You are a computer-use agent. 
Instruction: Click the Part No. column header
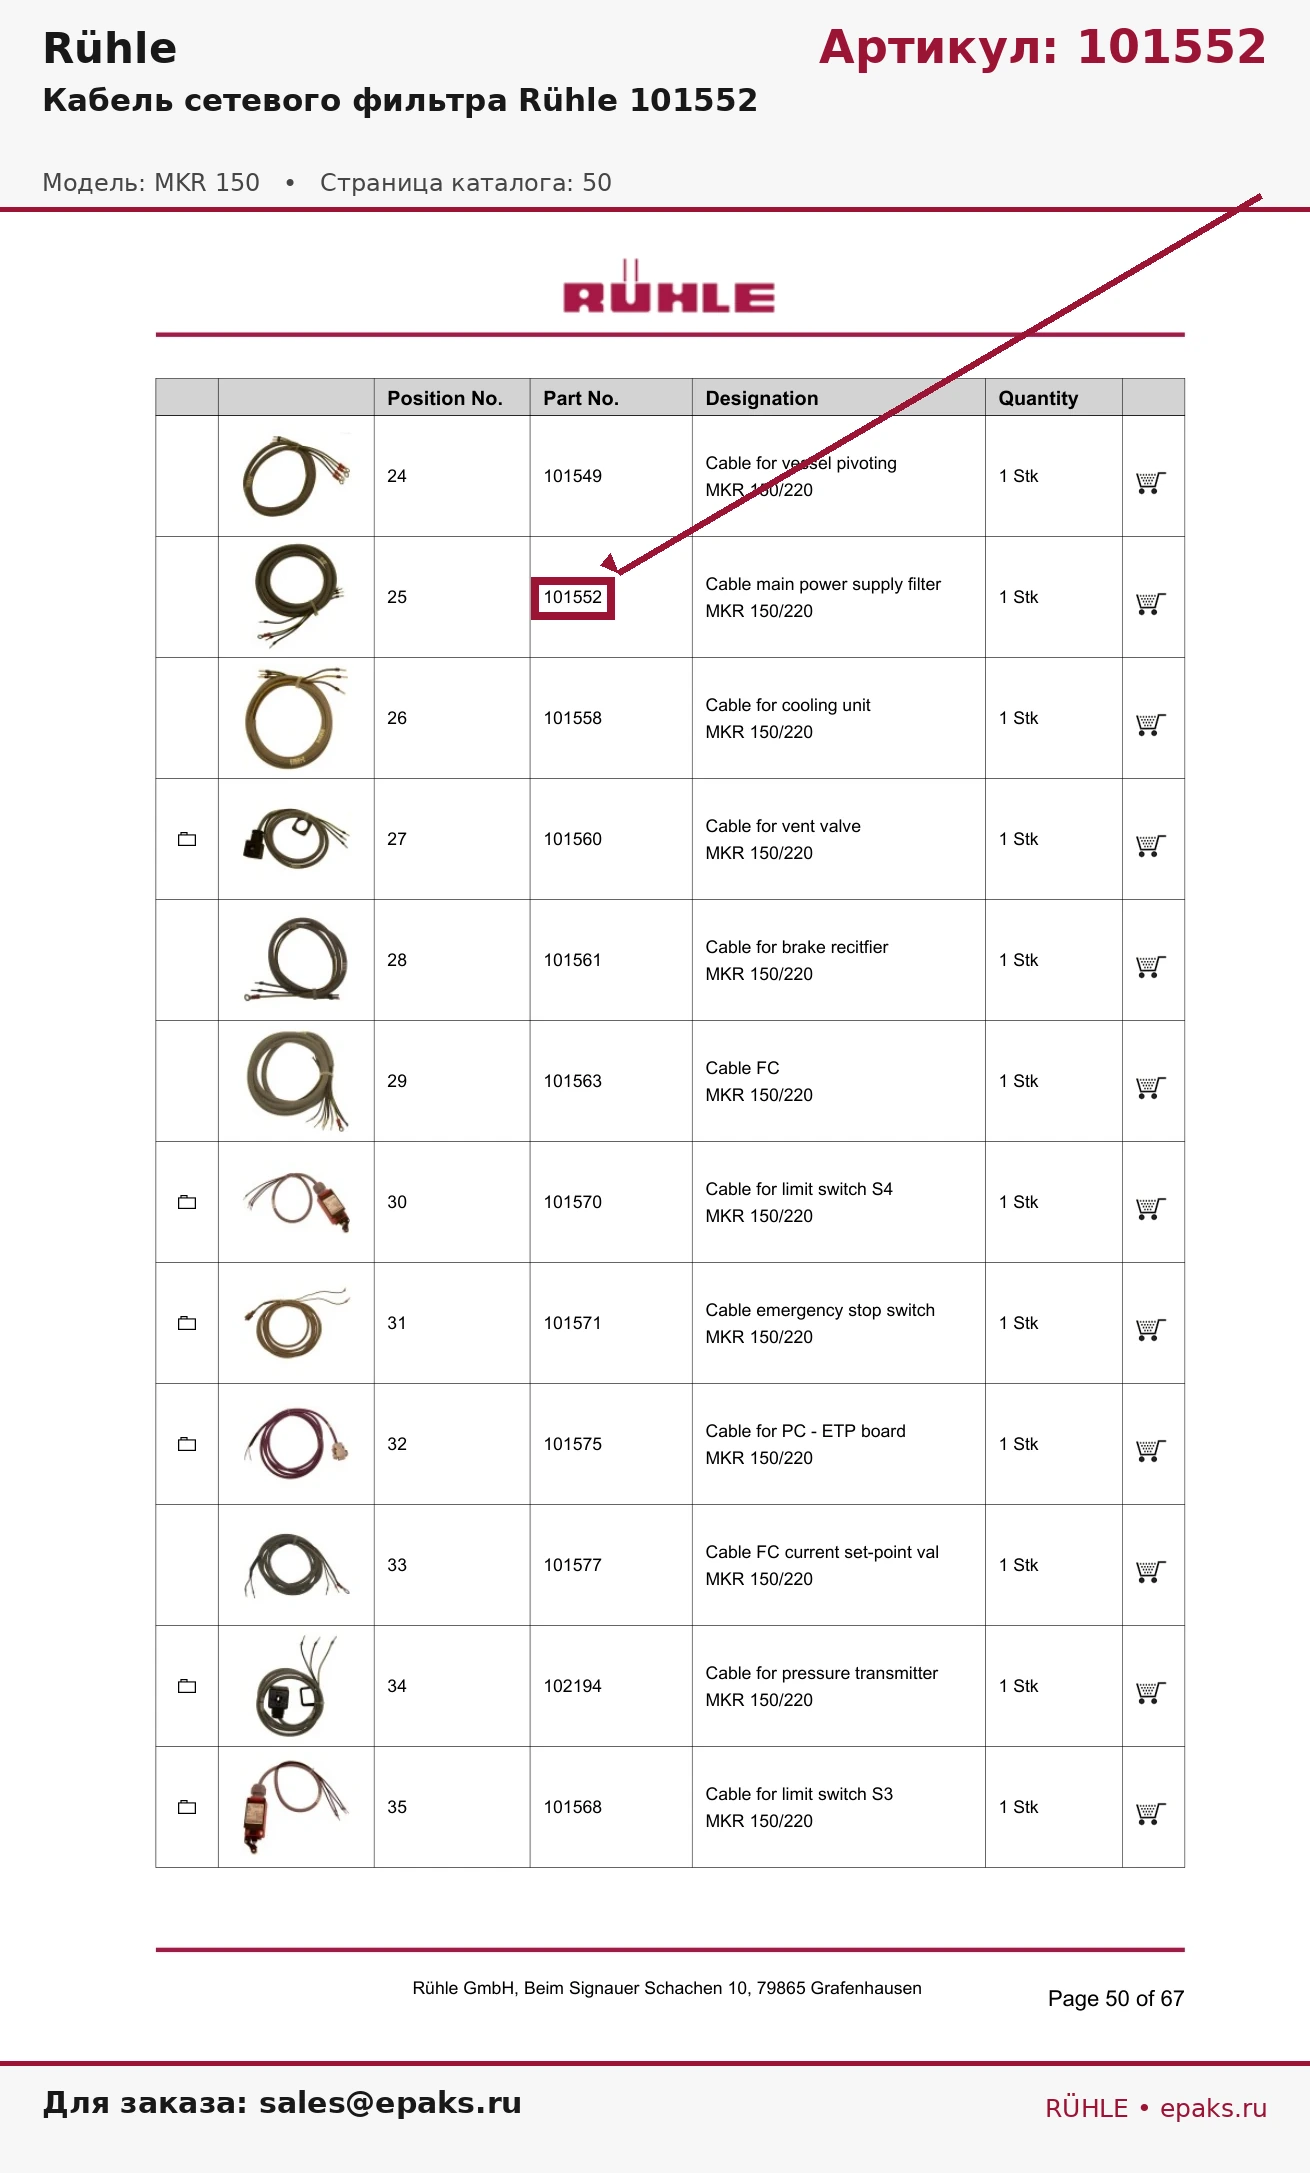point(581,398)
